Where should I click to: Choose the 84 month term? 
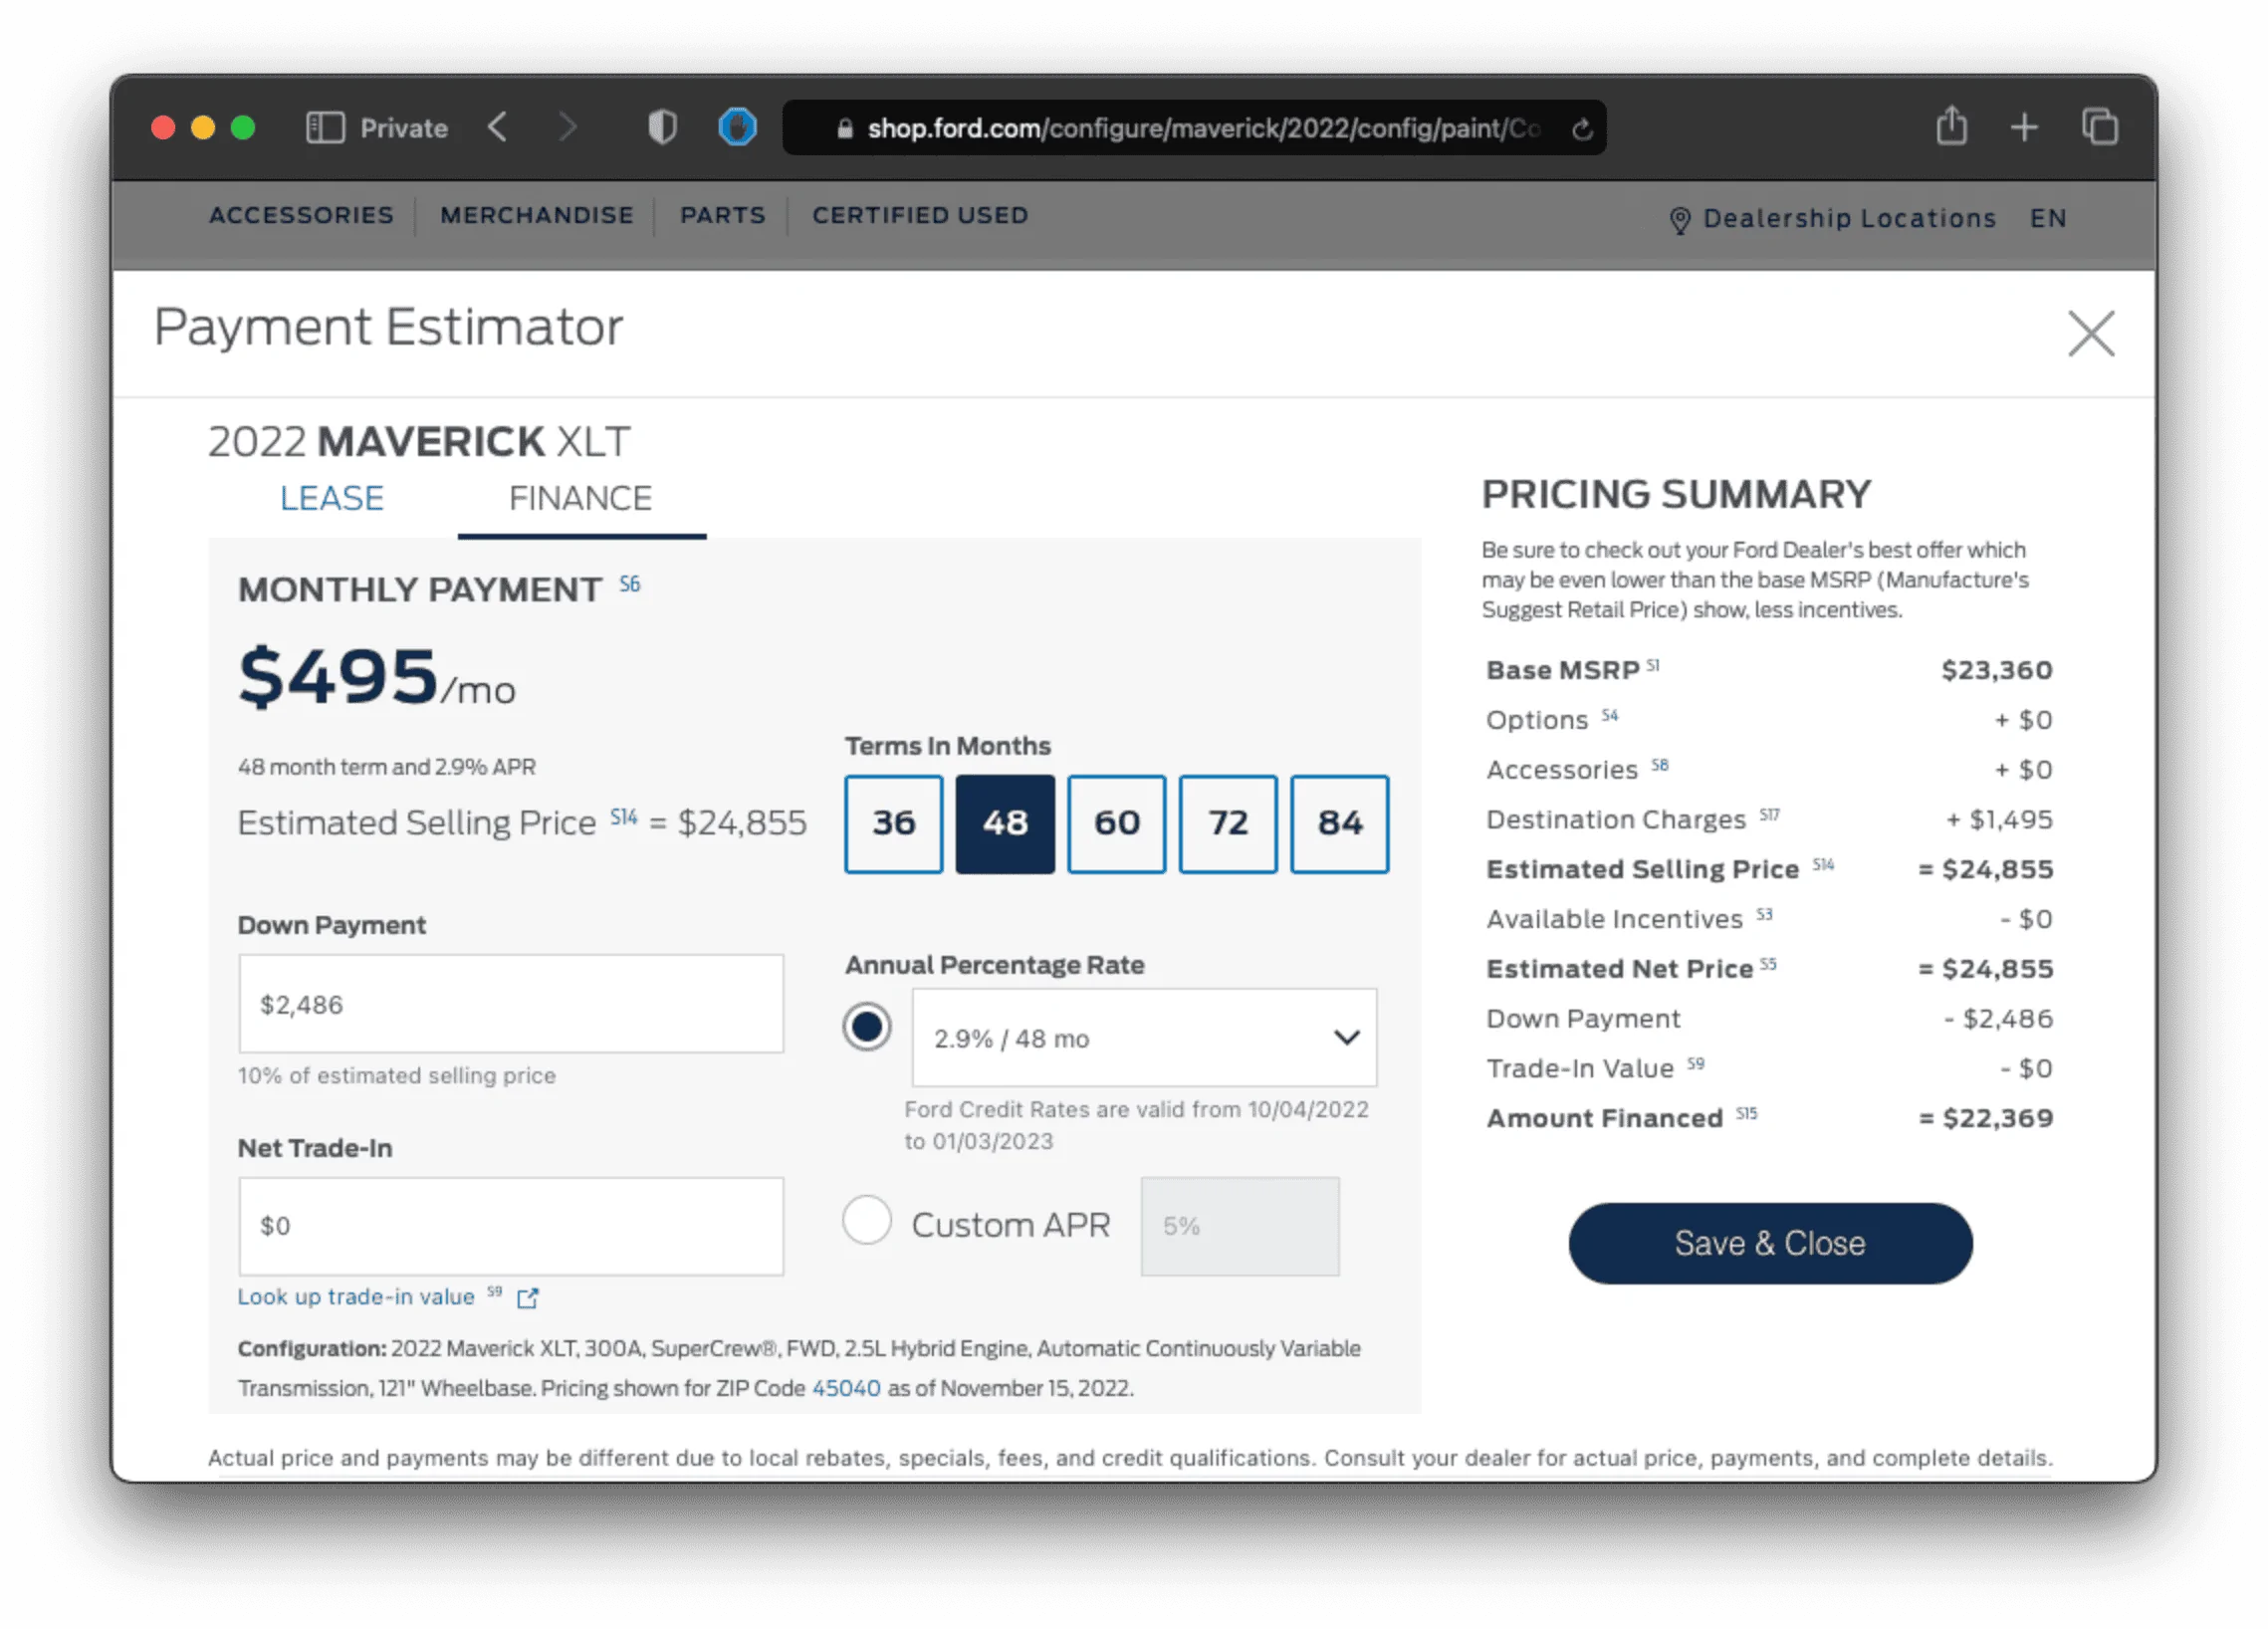tap(1339, 823)
